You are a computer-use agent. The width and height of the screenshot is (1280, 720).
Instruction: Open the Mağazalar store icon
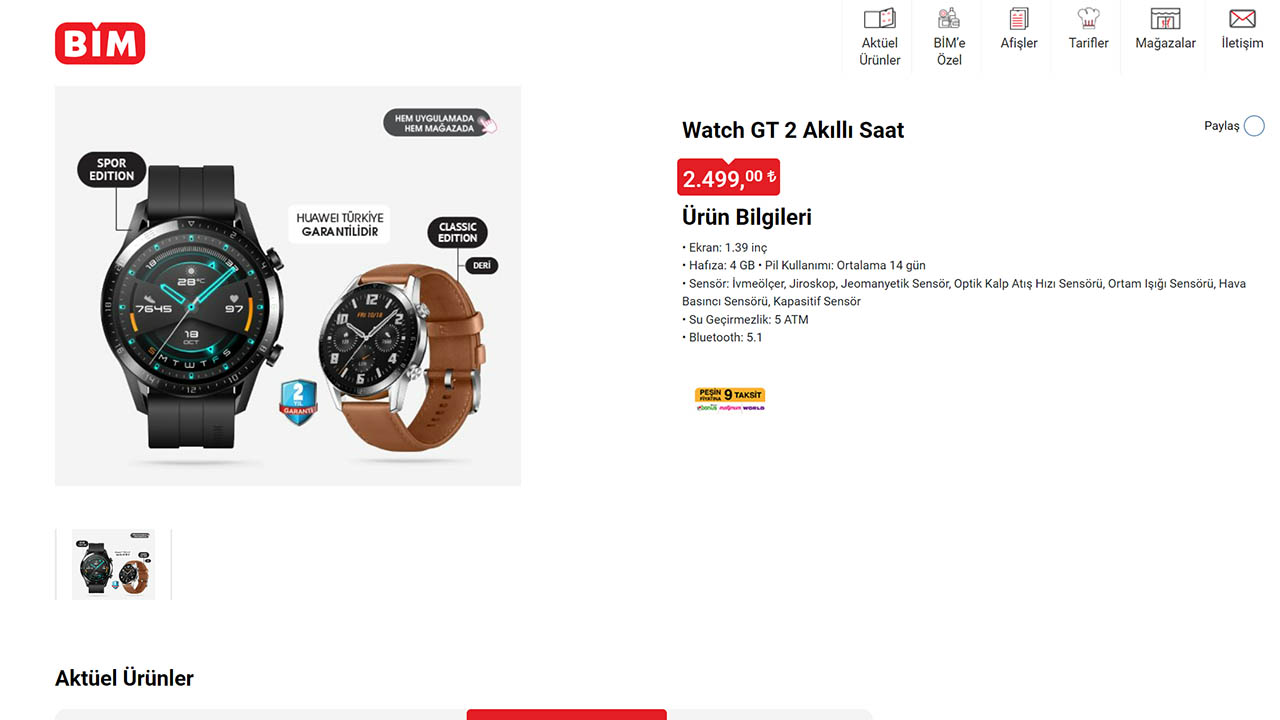pos(1165,18)
